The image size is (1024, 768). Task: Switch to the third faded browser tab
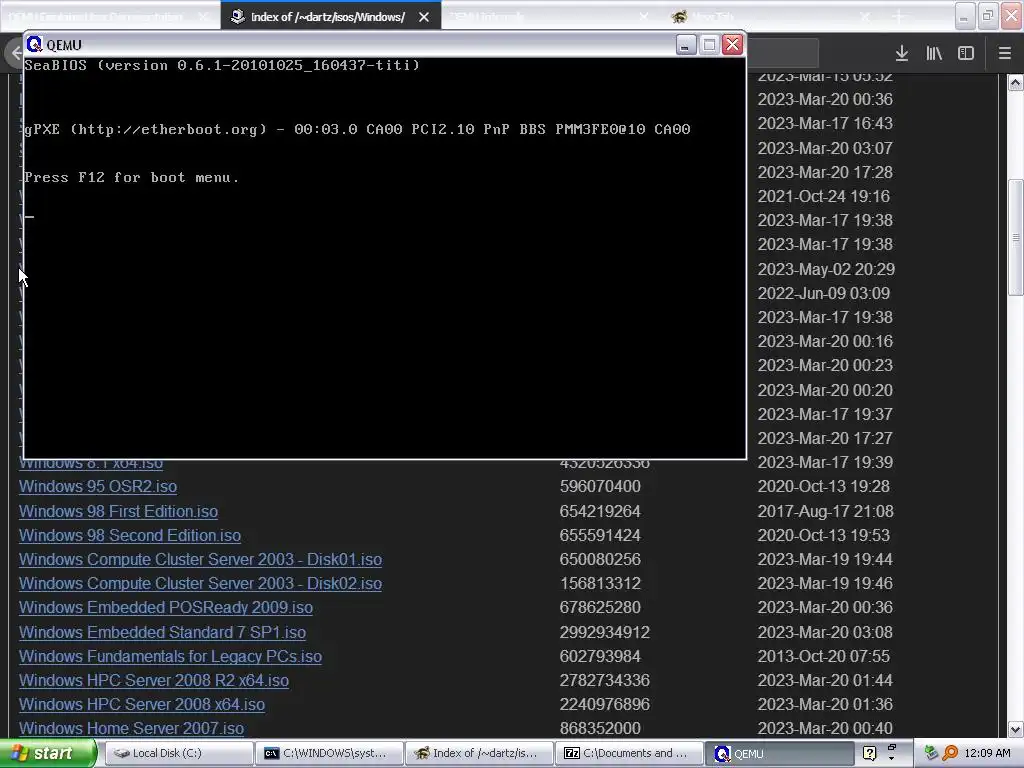pyautogui.click(x=549, y=17)
